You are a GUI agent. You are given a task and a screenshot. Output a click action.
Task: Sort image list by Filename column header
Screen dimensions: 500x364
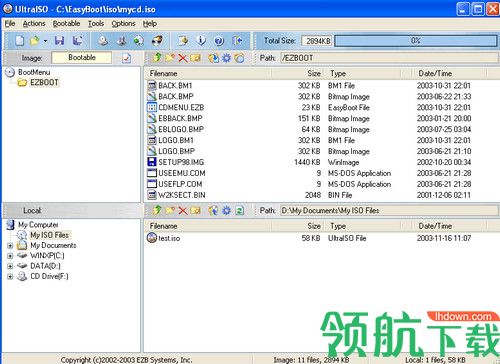coord(208,73)
